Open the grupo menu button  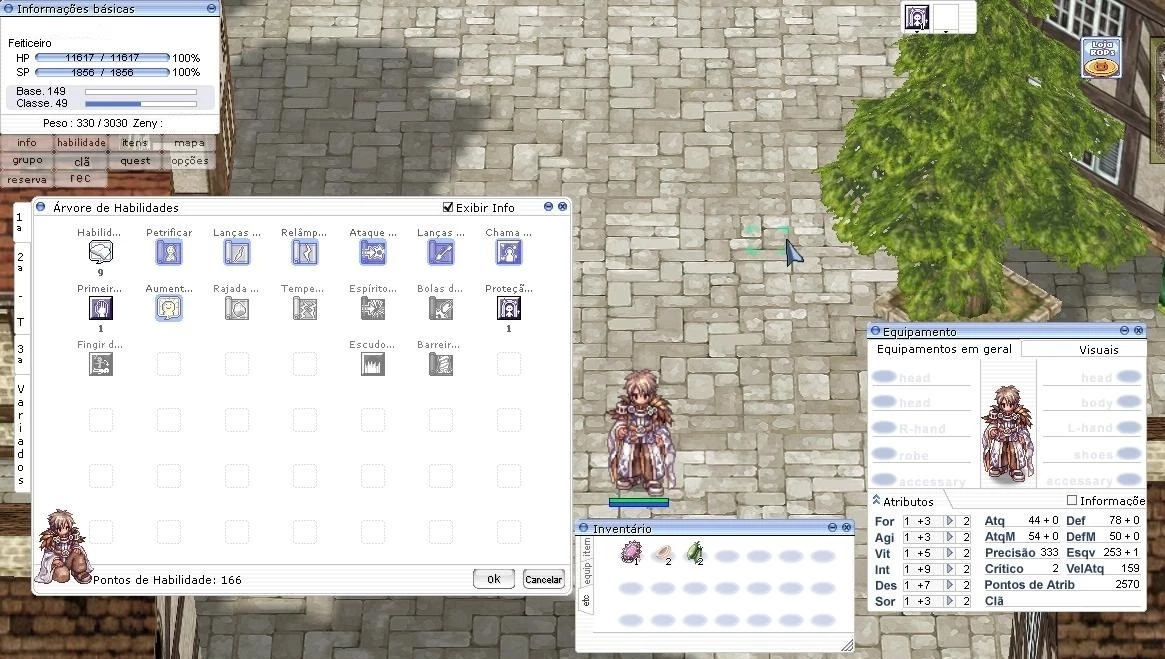click(27, 160)
